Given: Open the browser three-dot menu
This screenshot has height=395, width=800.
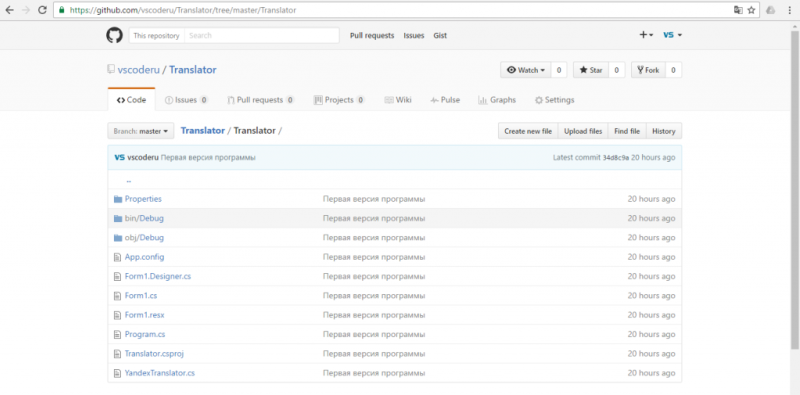Looking at the screenshot, I should [x=789, y=10].
